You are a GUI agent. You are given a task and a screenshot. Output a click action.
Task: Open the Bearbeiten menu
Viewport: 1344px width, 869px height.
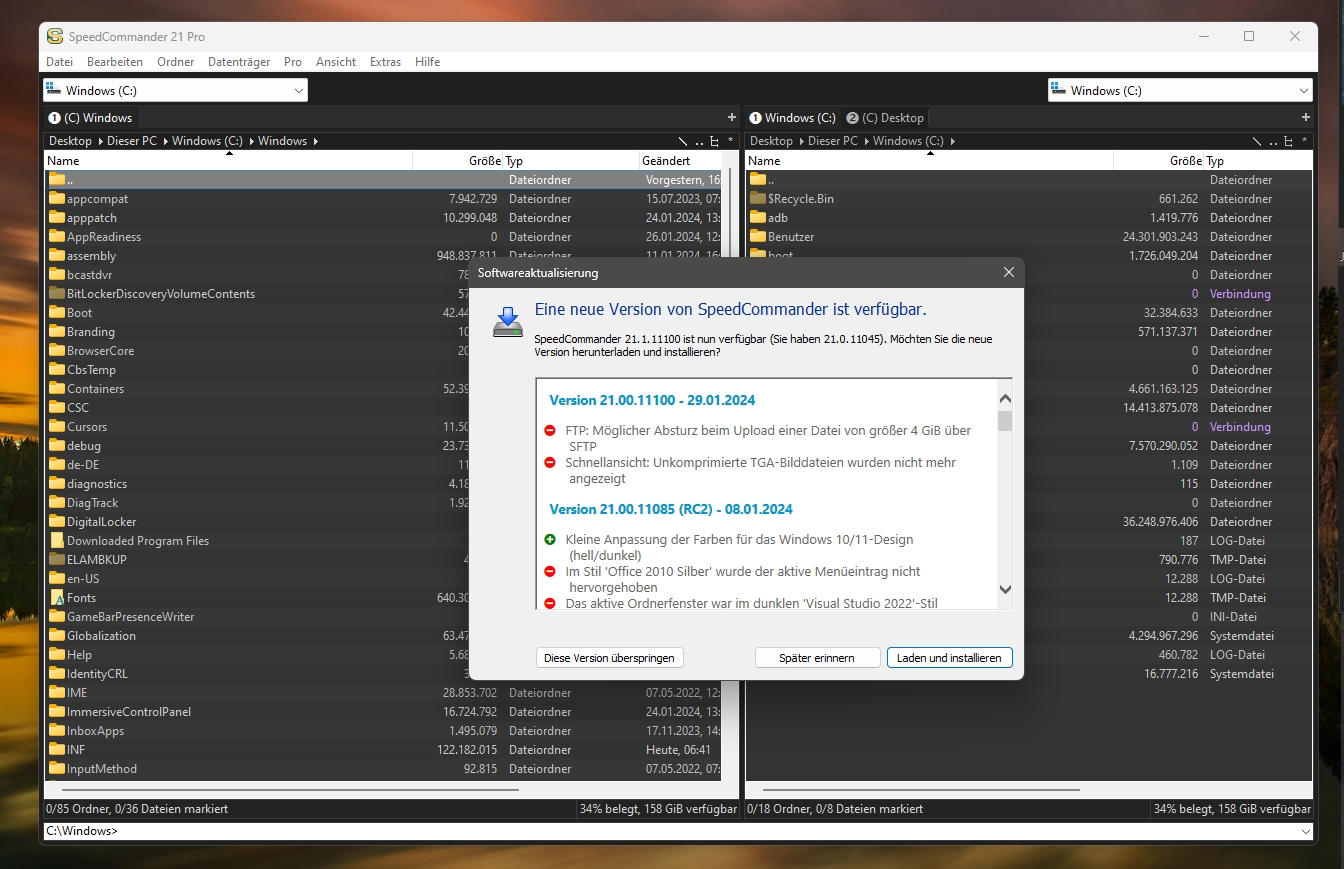click(x=115, y=62)
